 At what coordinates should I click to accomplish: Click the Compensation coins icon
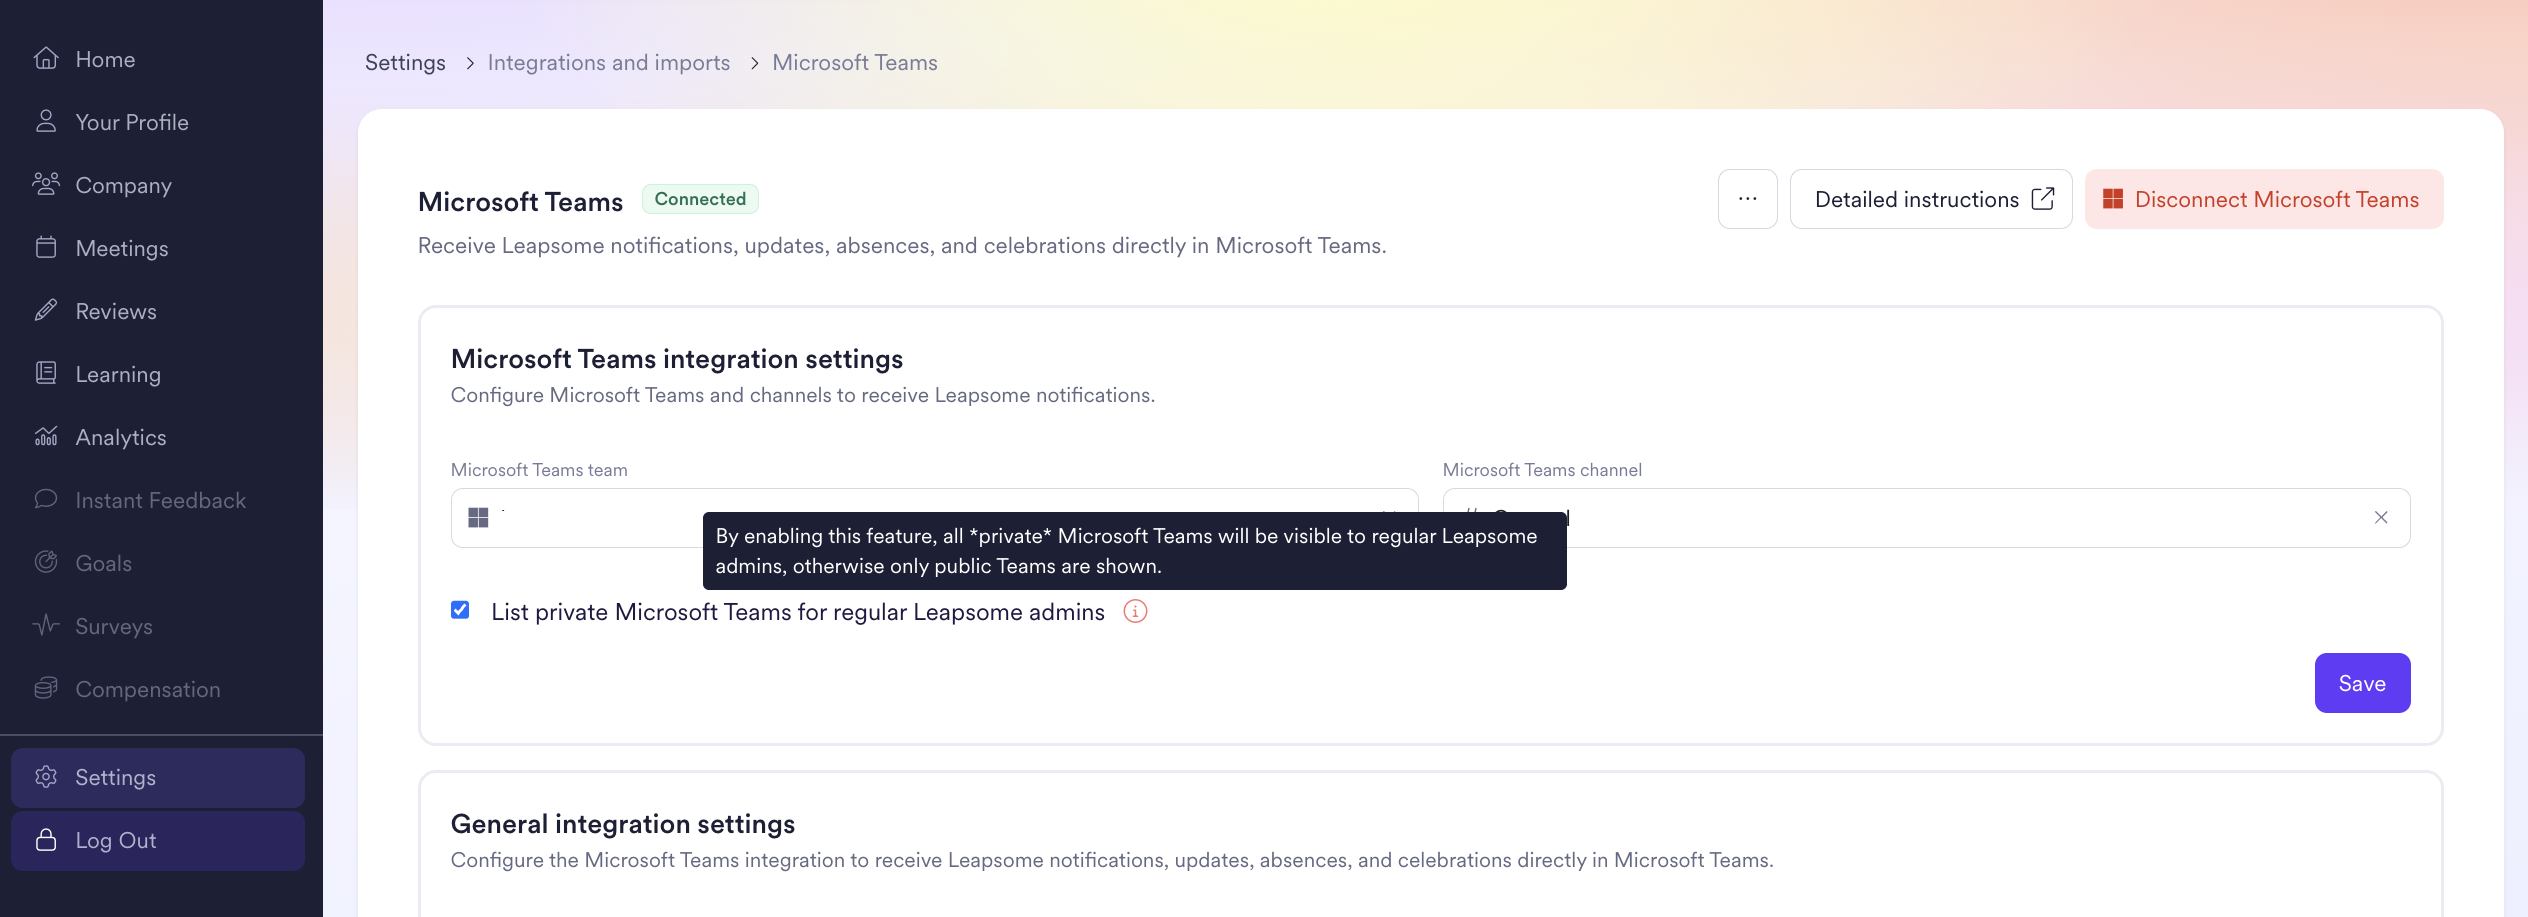(46, 689)
